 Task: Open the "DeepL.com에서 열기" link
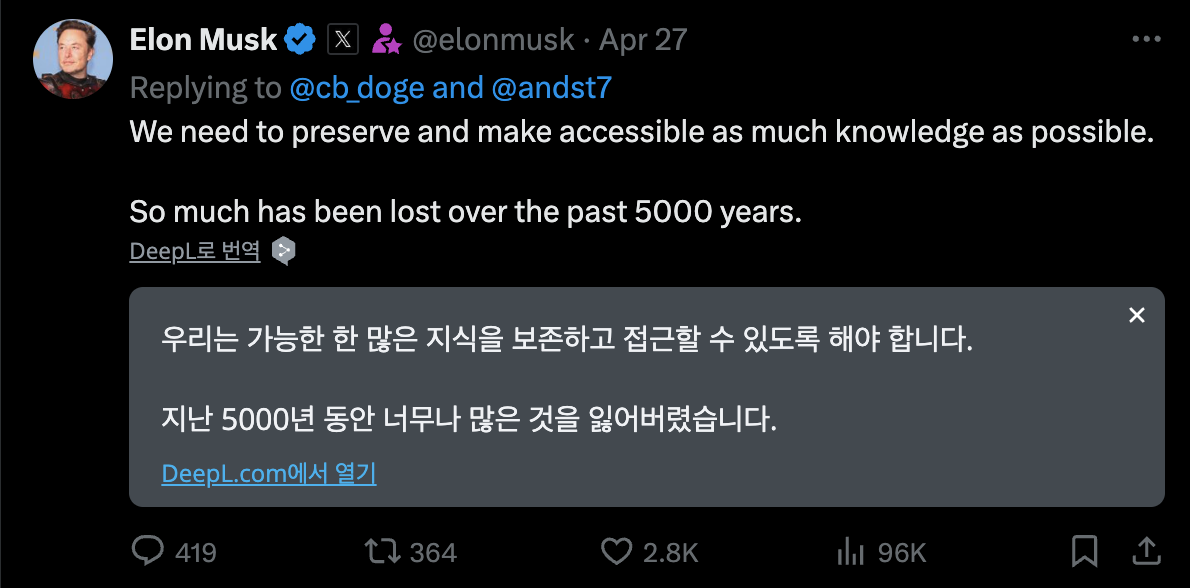[269, 473]
